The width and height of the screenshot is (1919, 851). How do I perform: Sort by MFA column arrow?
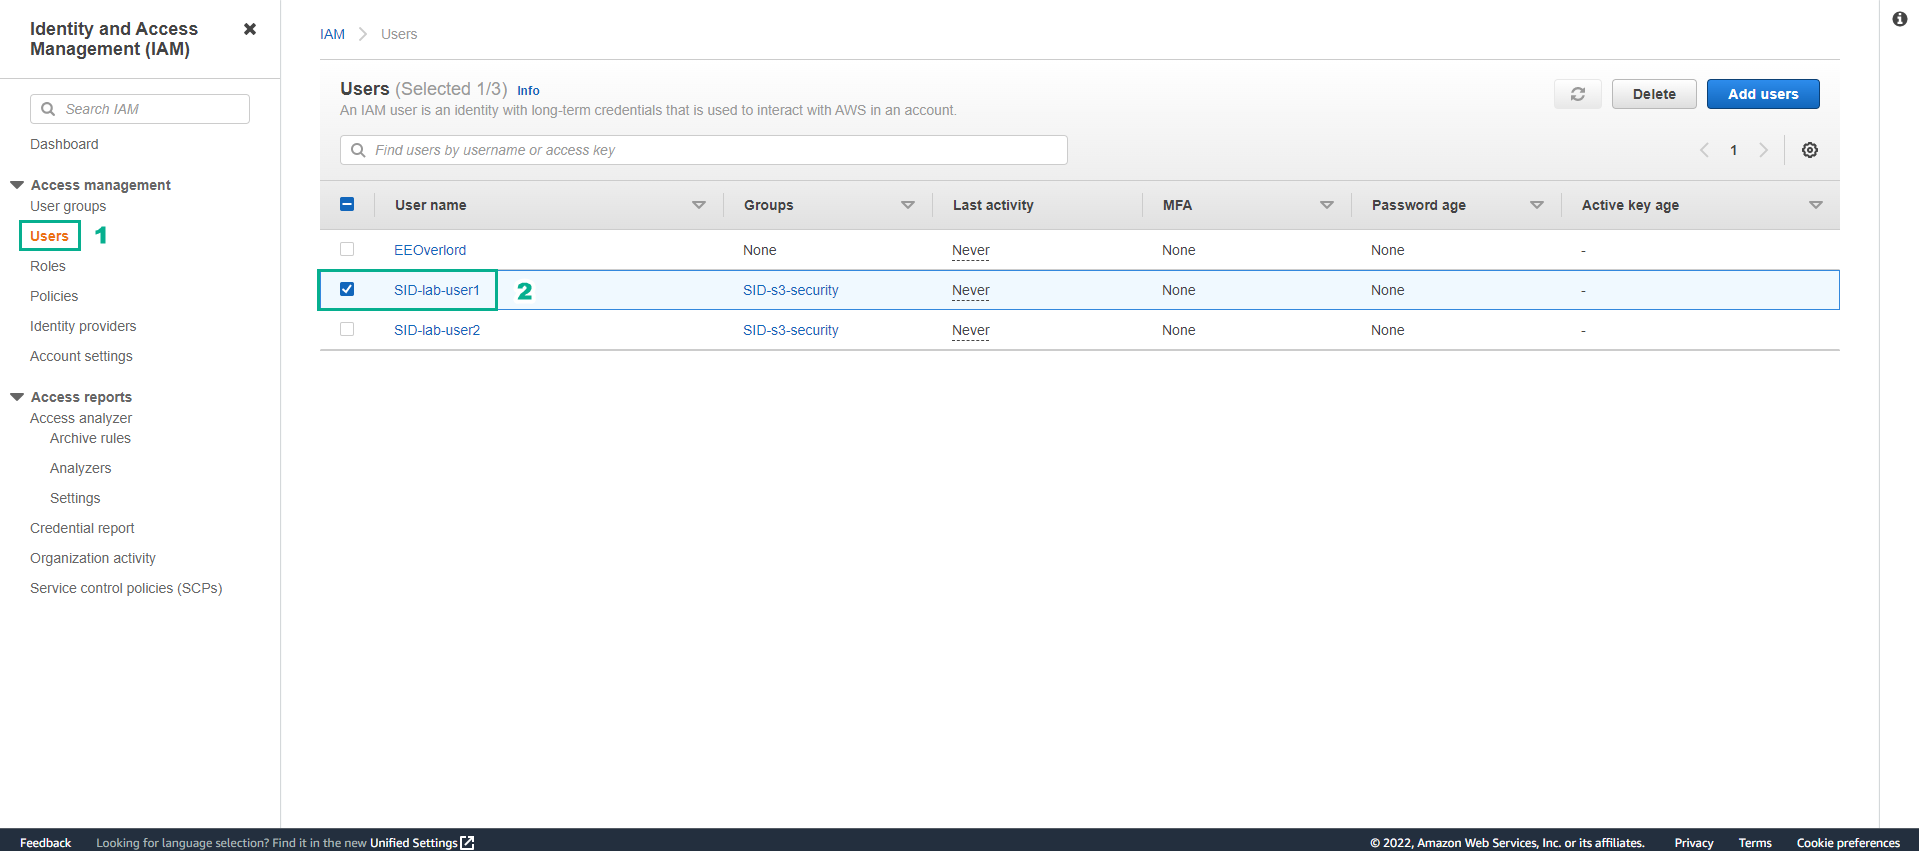pyautogui.click(x=1327, y=205)
